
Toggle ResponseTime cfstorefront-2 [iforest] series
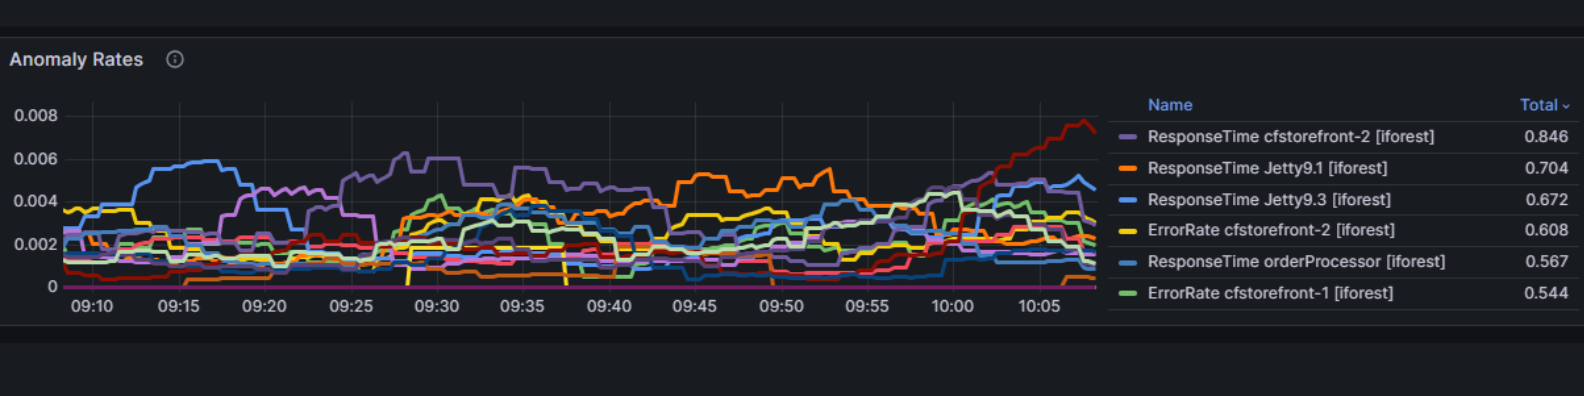[x=1291, y=137]
